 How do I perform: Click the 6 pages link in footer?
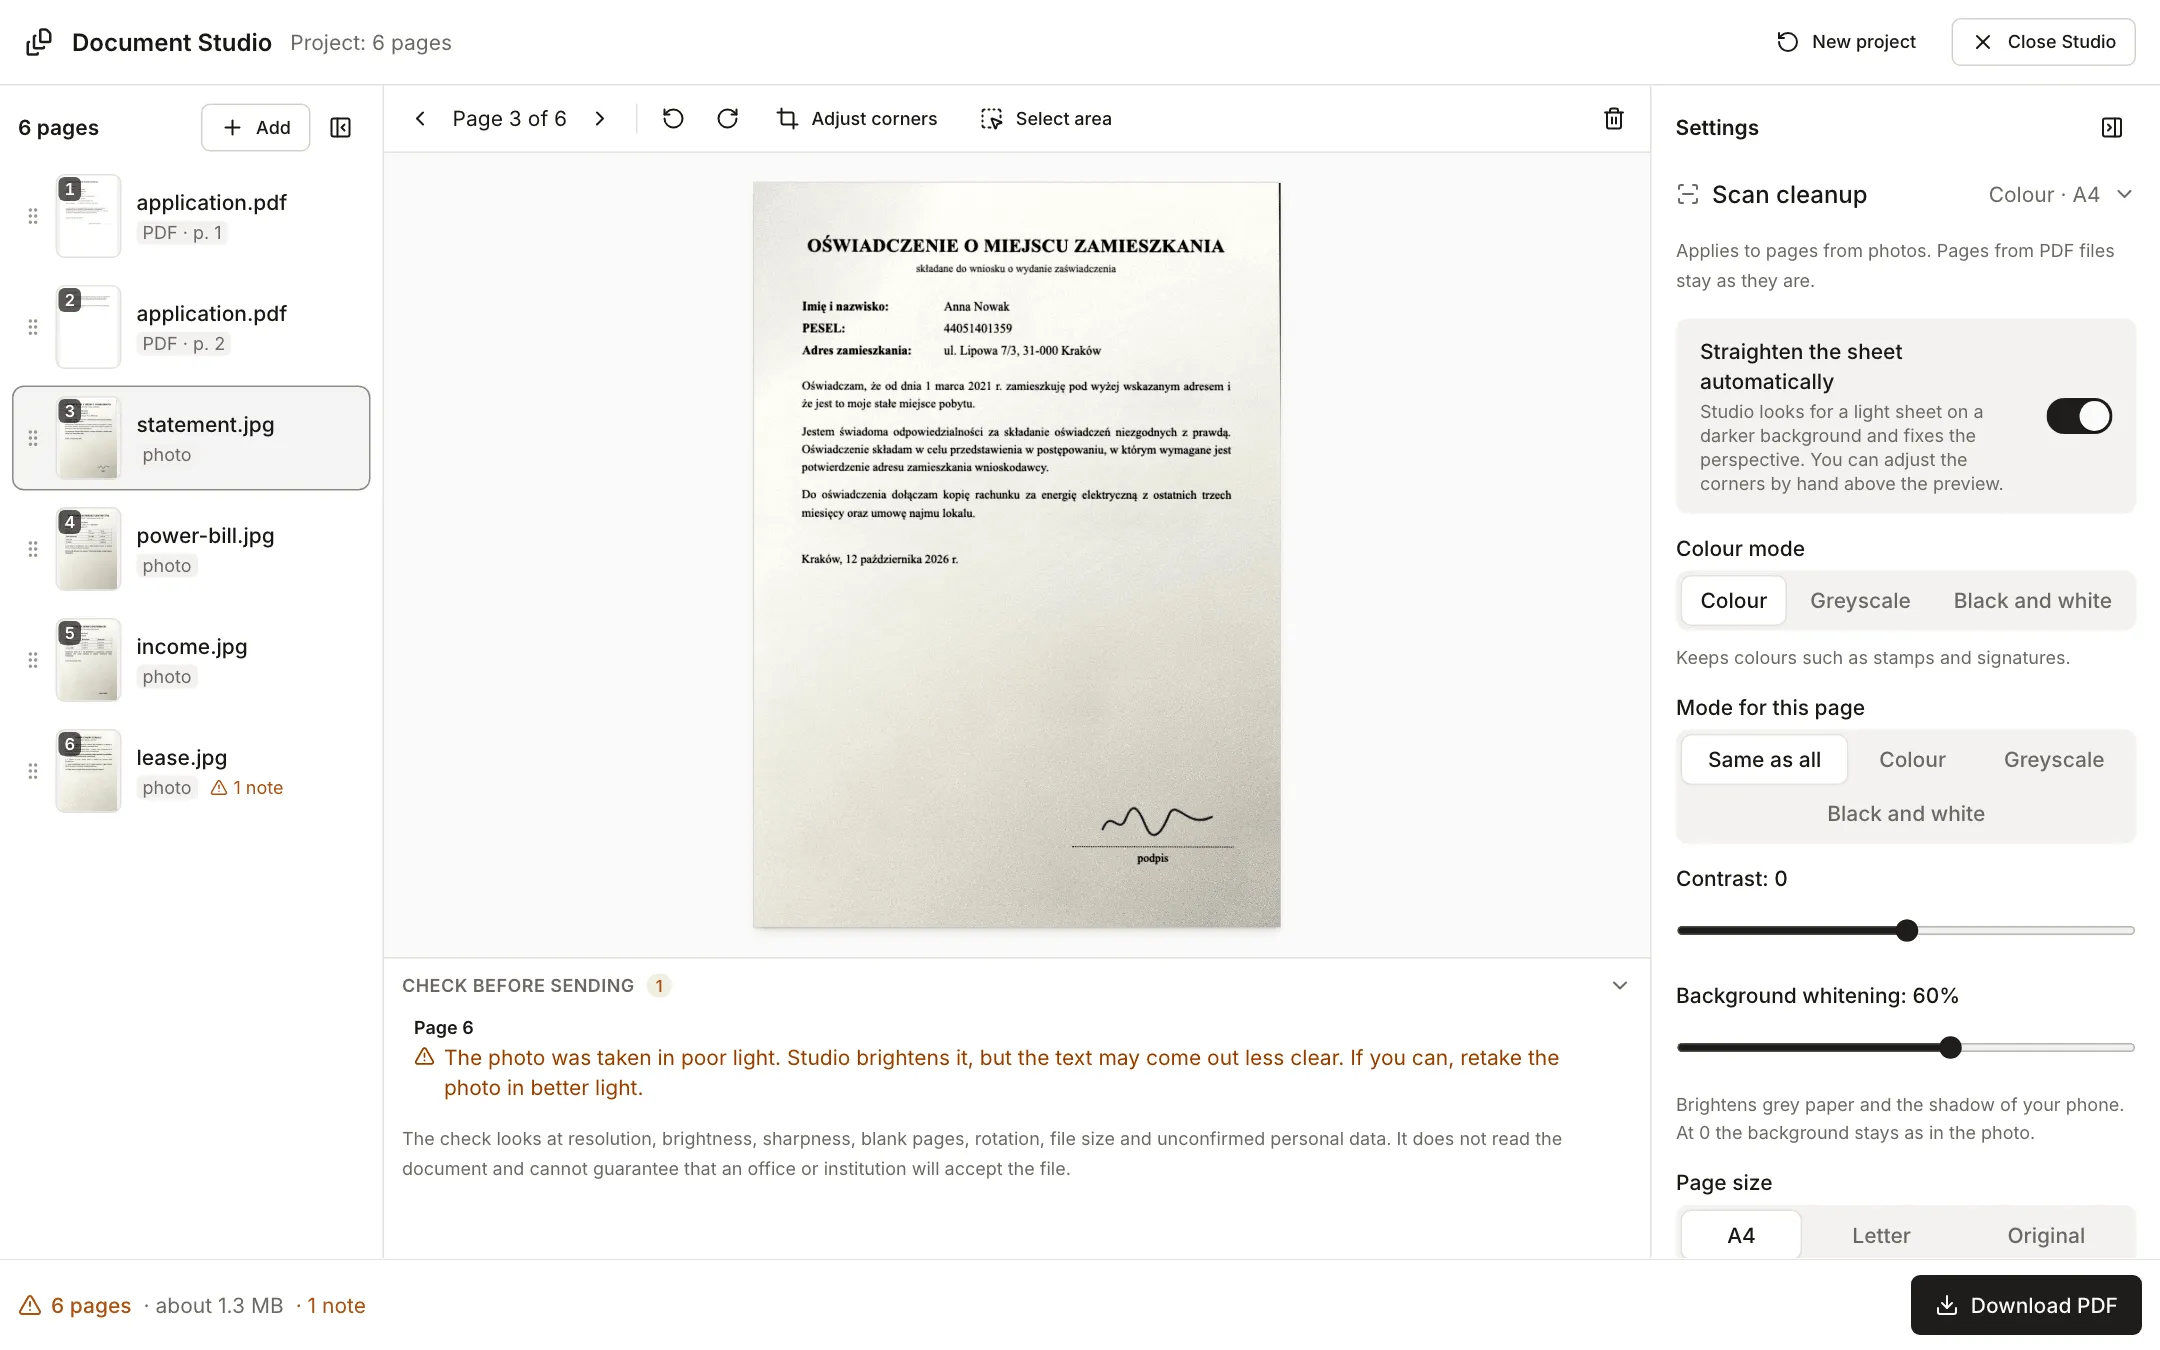click(x=91, y=1306)
